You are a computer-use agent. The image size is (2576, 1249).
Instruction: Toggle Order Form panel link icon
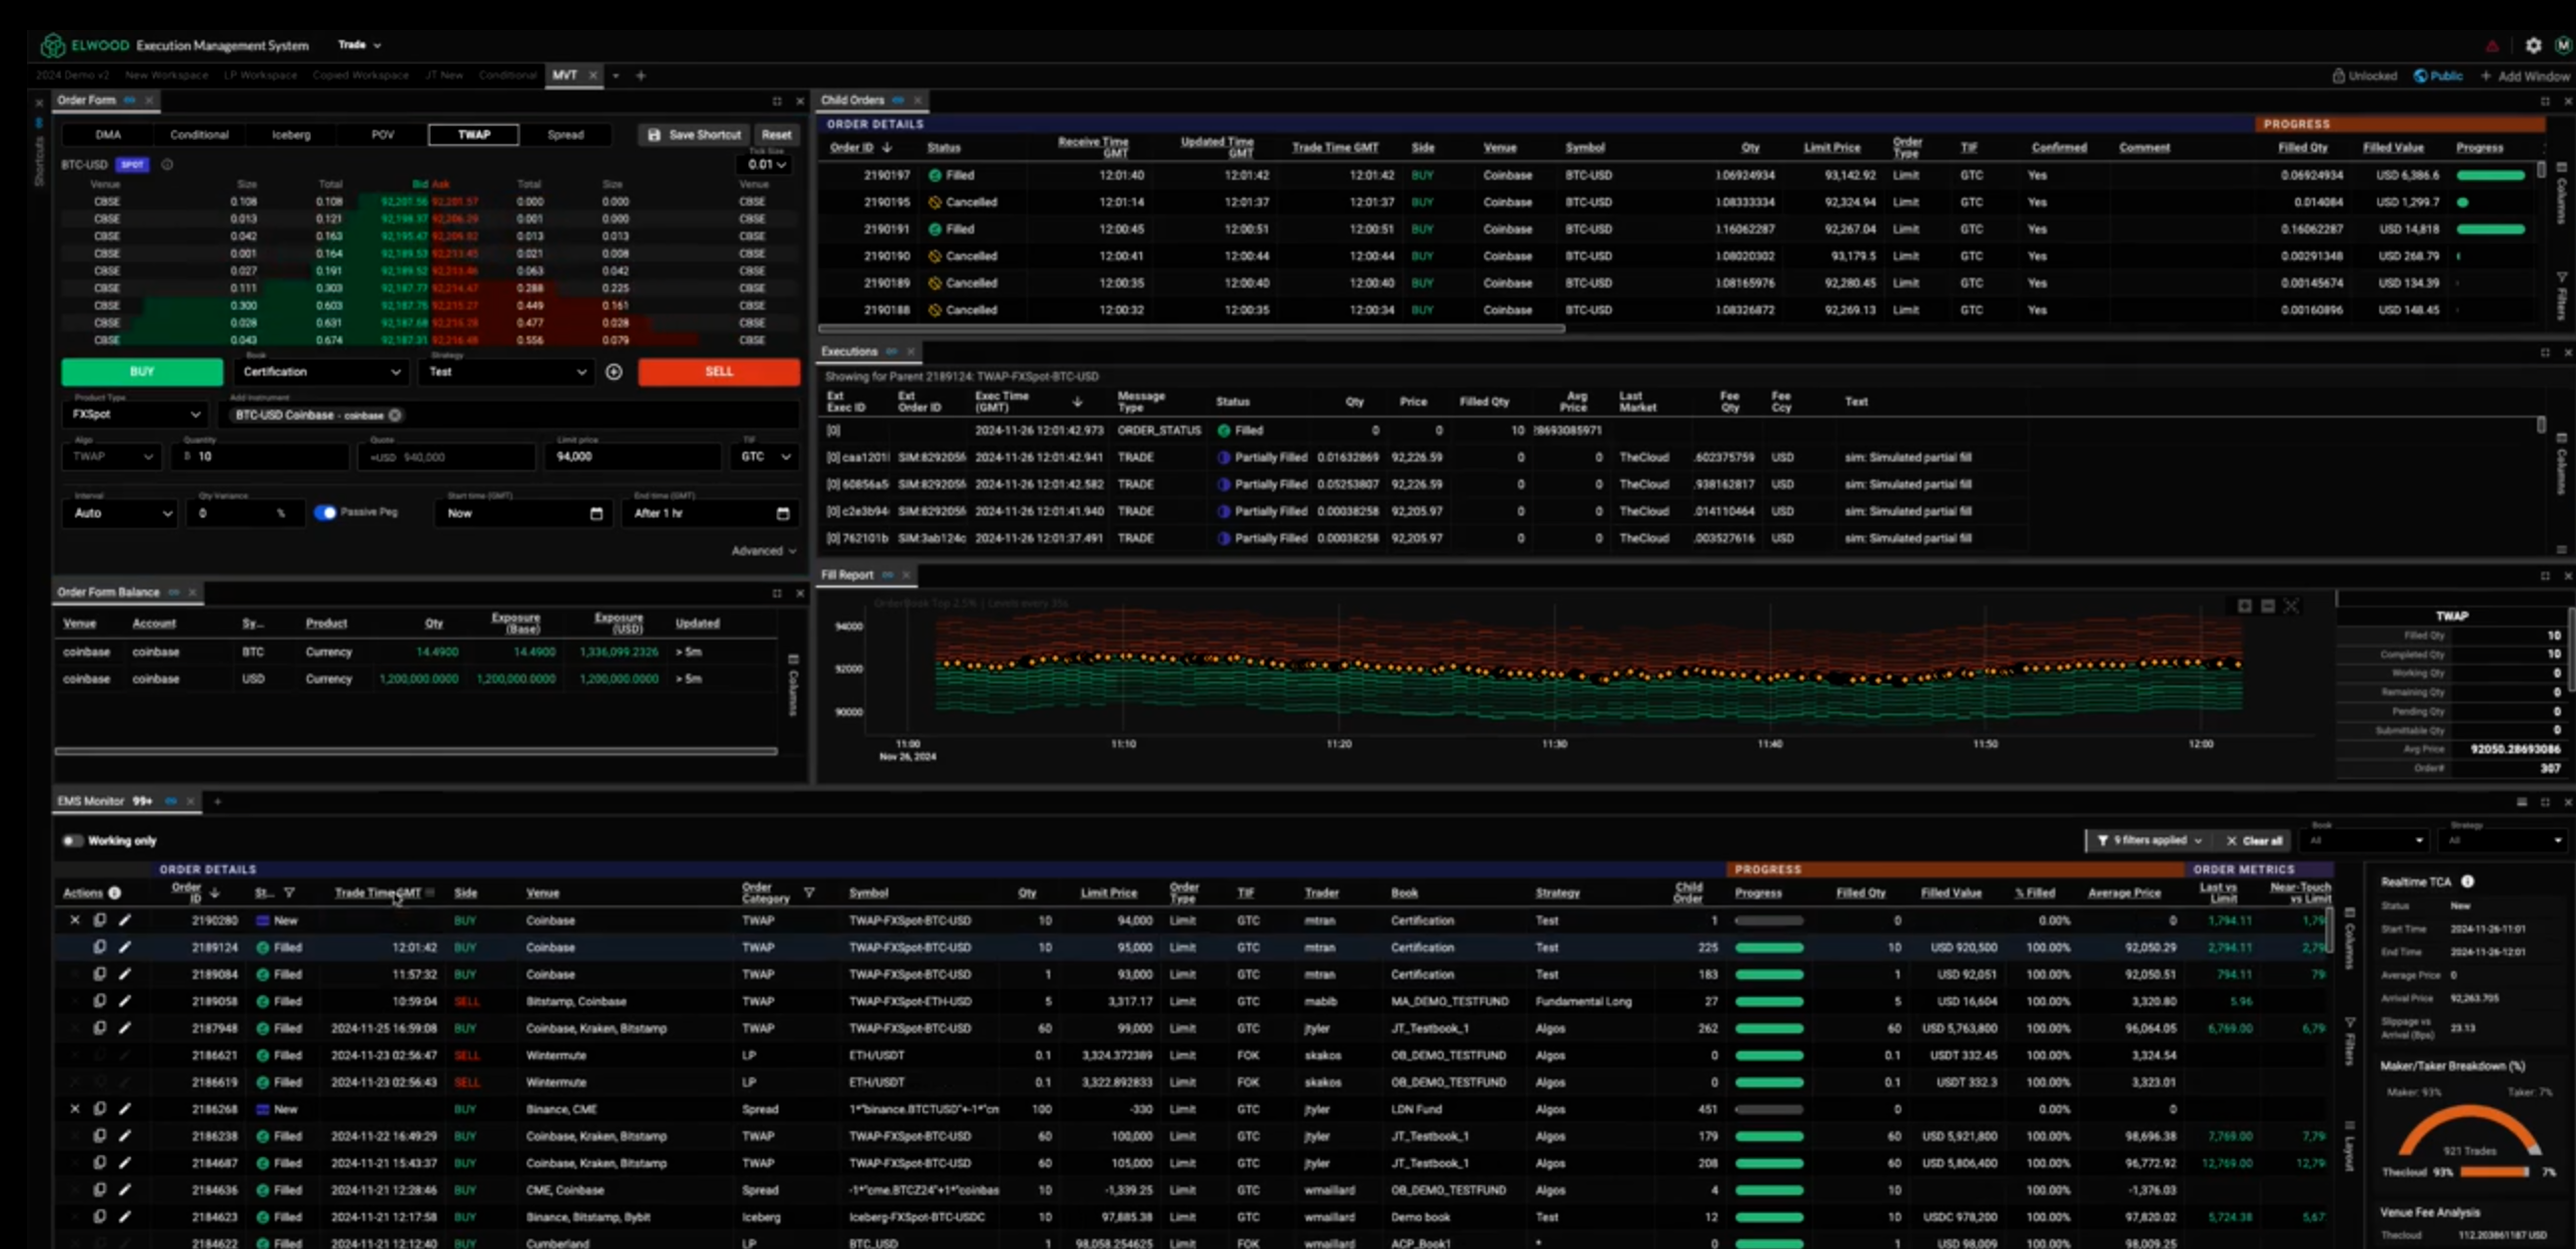[130, 100]
